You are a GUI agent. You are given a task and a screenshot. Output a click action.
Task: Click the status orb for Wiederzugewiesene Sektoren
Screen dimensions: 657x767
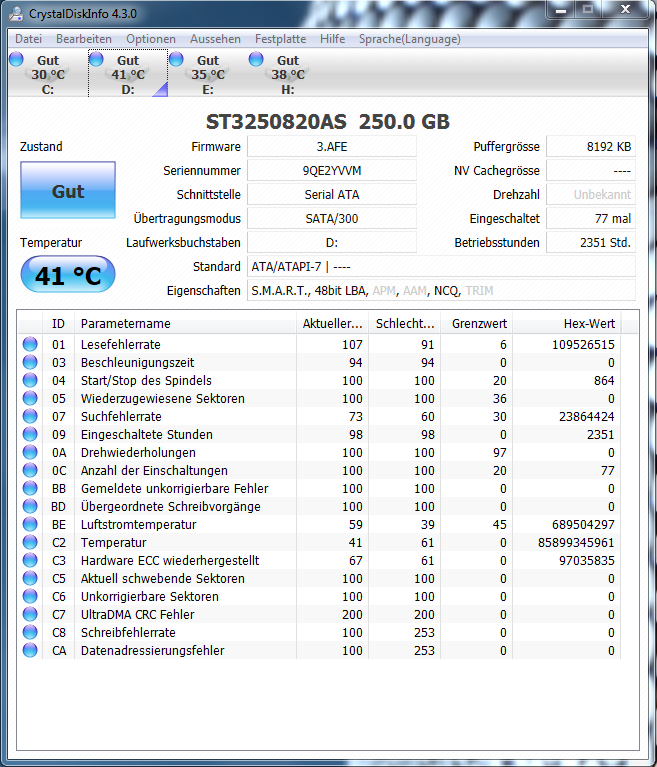[x=30, y=398]
